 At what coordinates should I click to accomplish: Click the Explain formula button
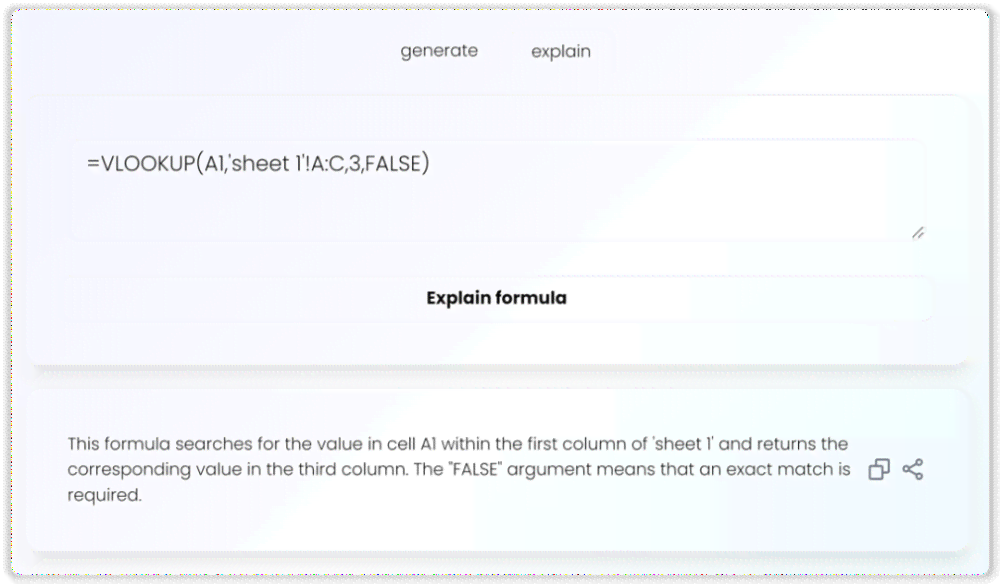(497, 298)
